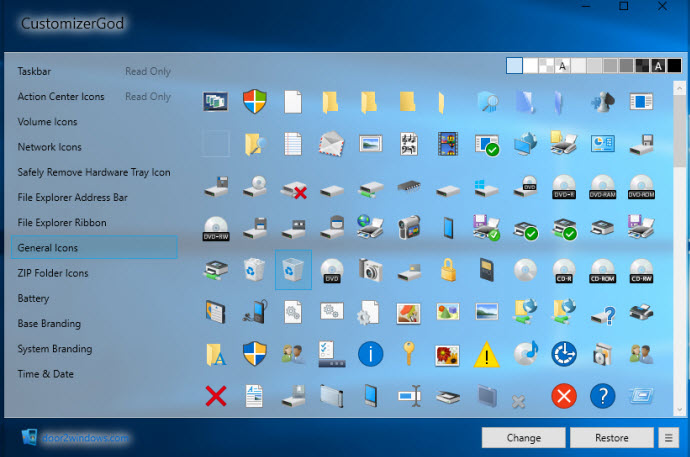690x457 pixels.
Task: Choose the sheet music file icon
Action: (x=409, y=144)
